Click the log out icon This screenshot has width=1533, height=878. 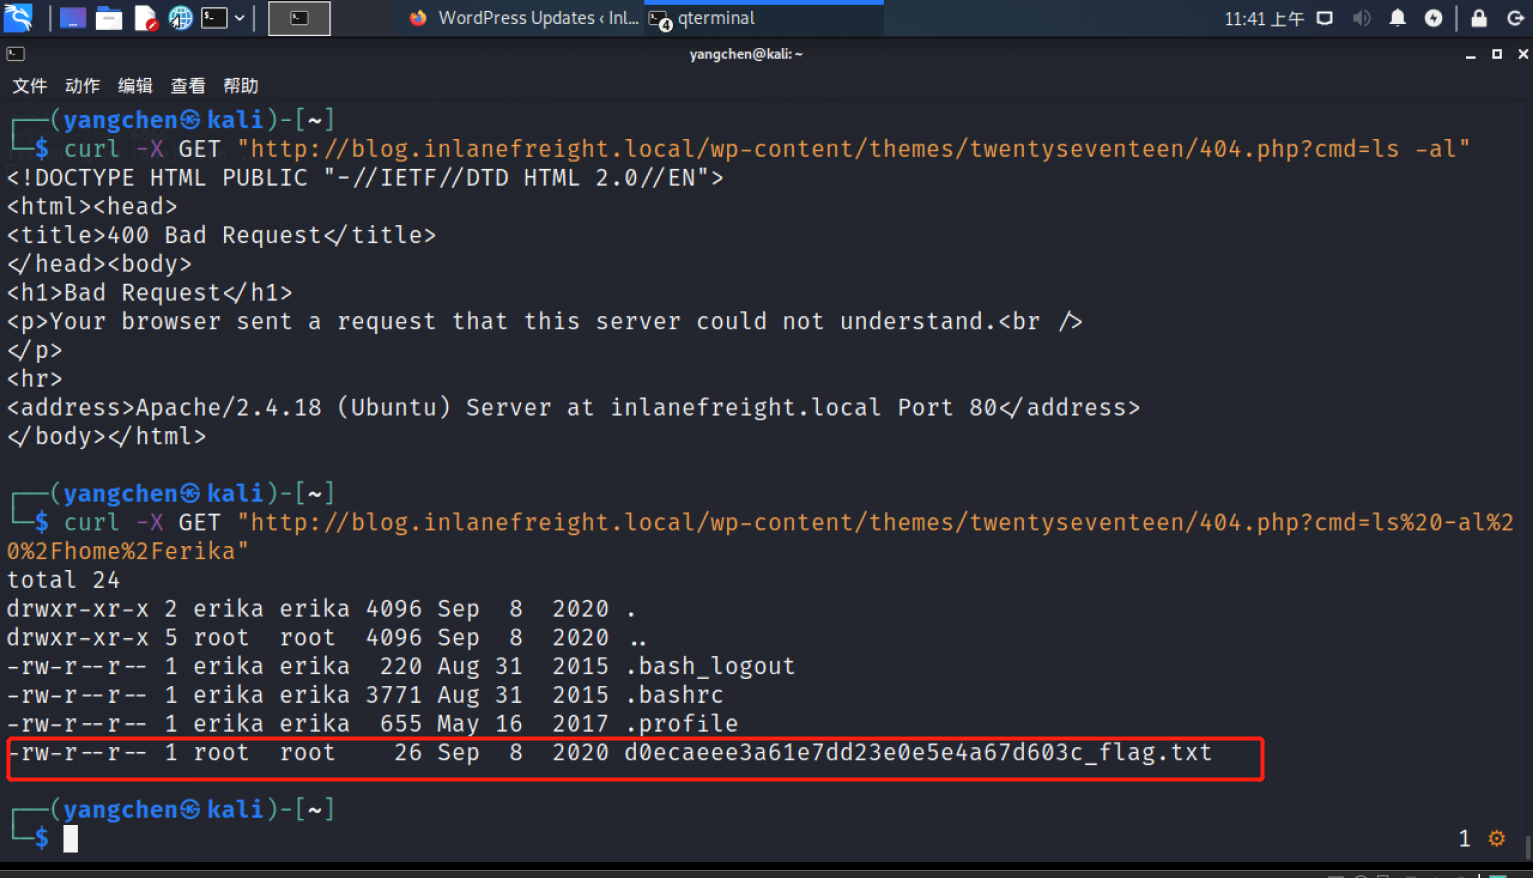(x=1515, y=18)
